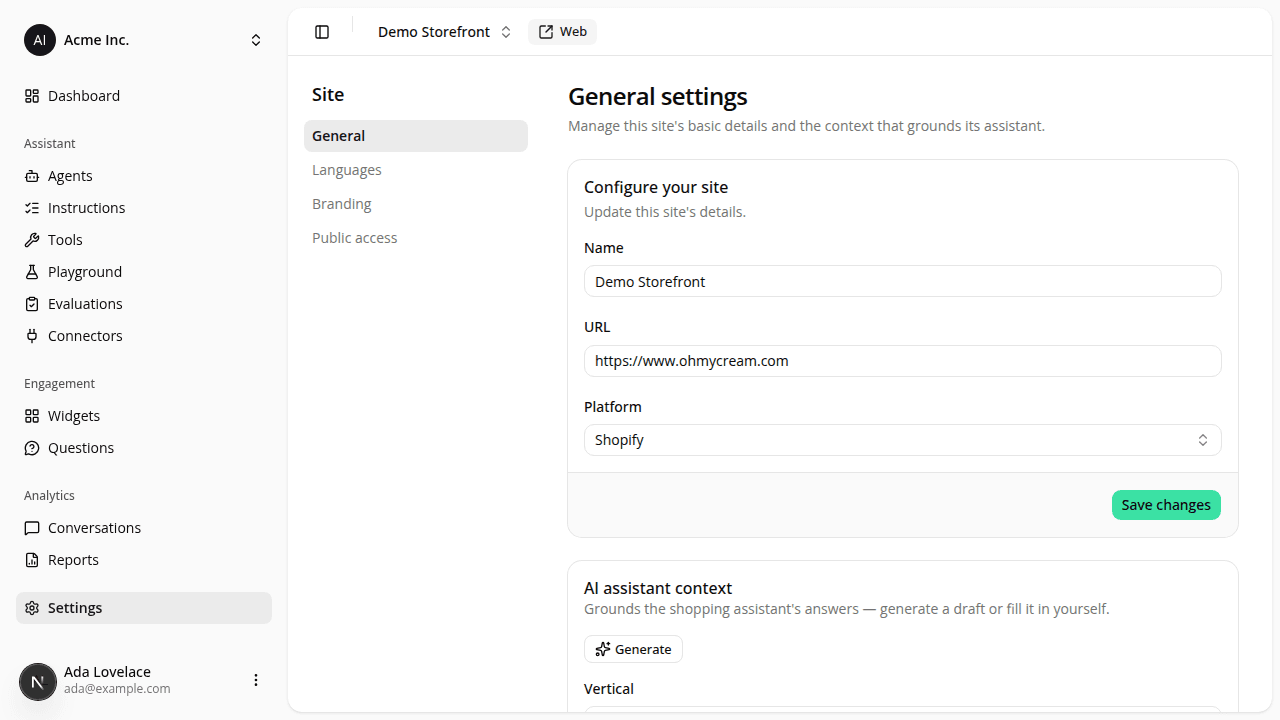1280x720 pixels.
Task: Open the Web storefront link
Action: [x=562, y=32]
